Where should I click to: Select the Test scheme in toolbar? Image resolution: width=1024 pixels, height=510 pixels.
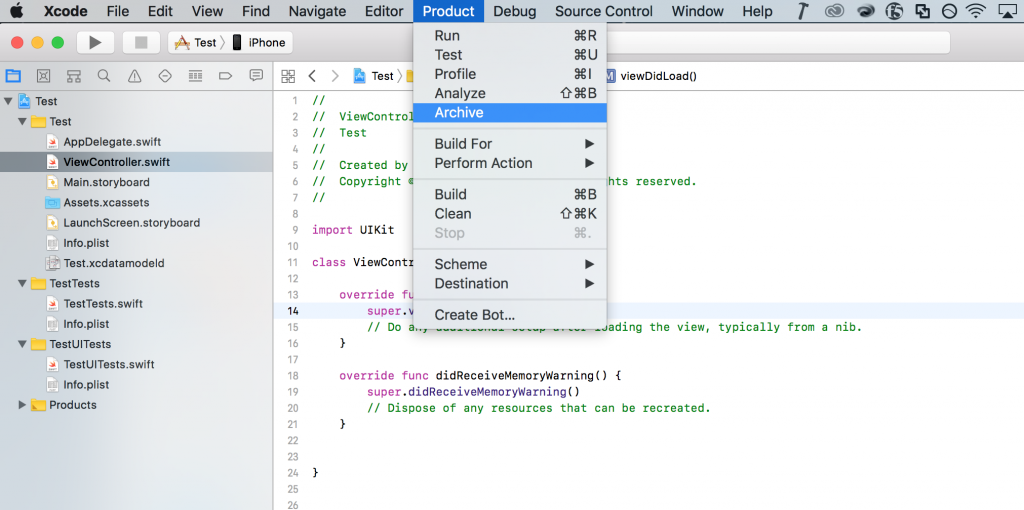[x=197, y=42]
